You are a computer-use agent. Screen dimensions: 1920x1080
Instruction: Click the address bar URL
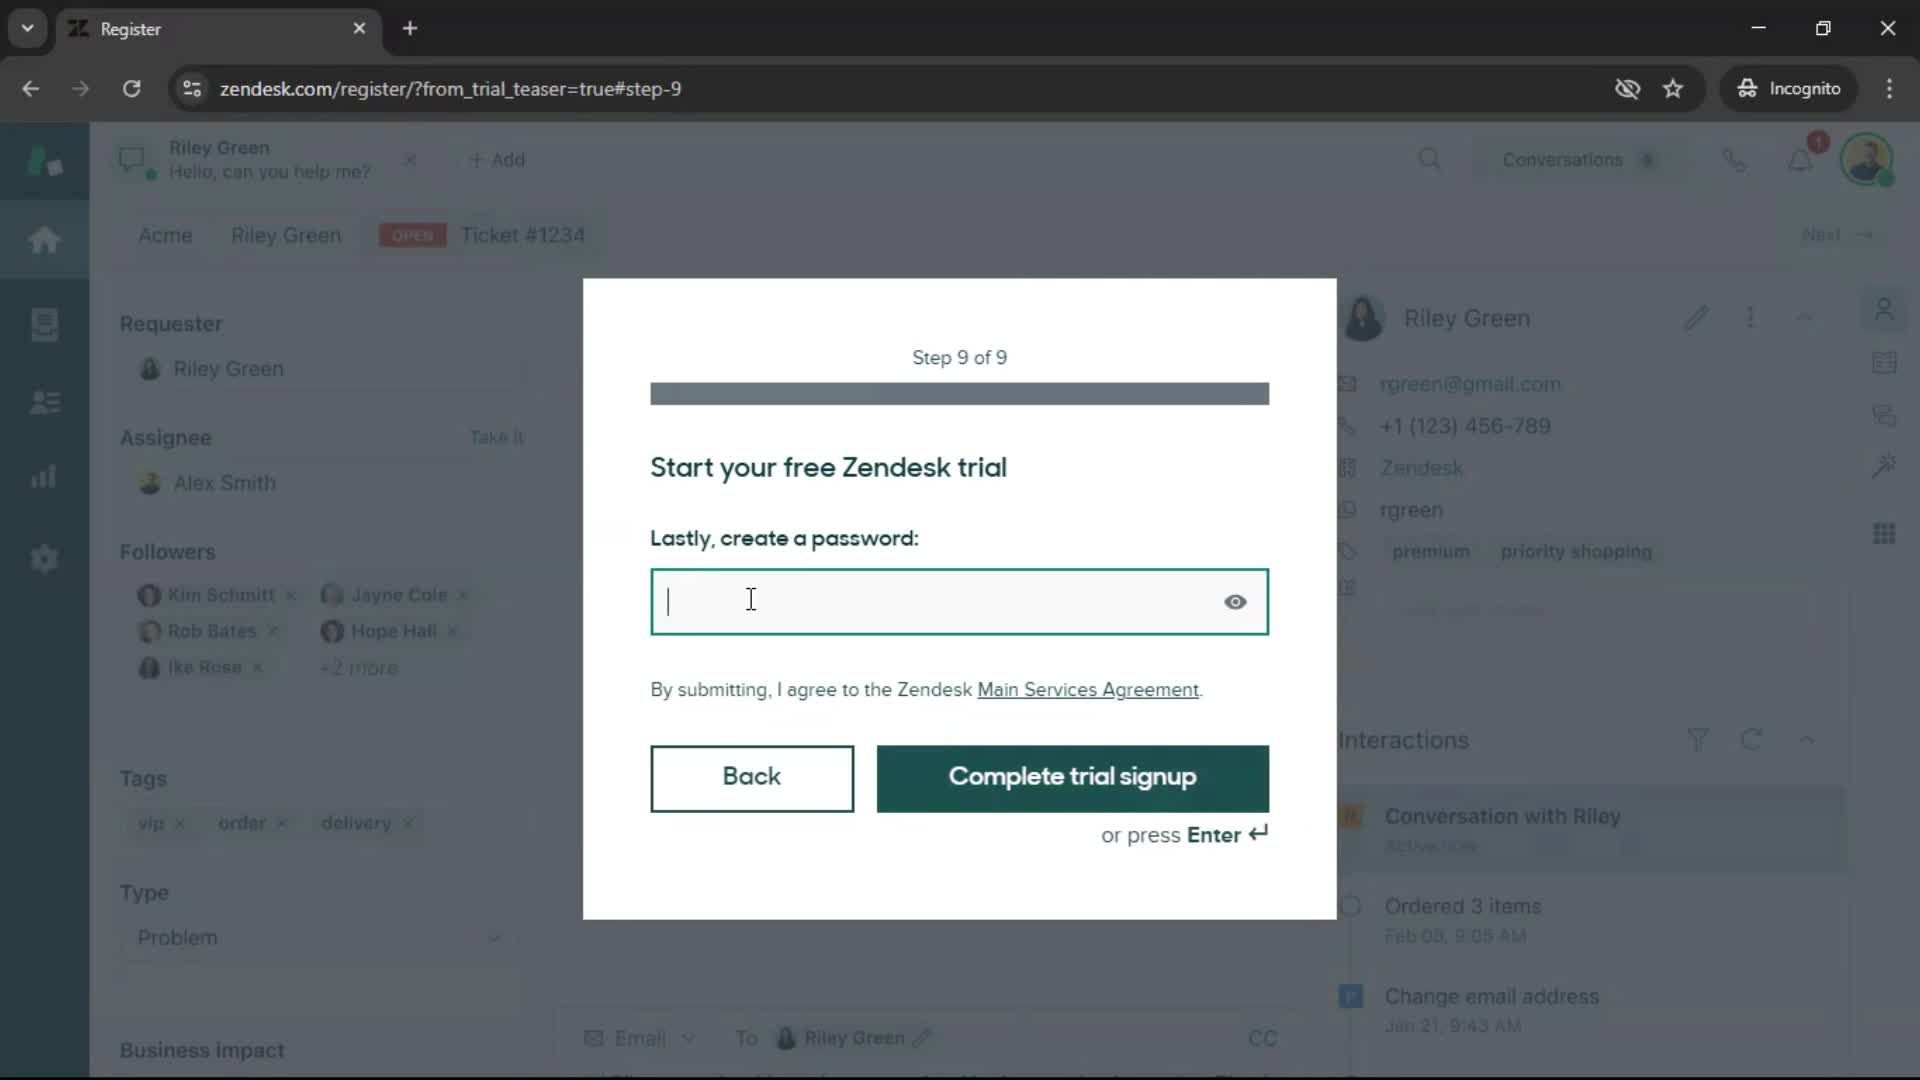(451, 89)
